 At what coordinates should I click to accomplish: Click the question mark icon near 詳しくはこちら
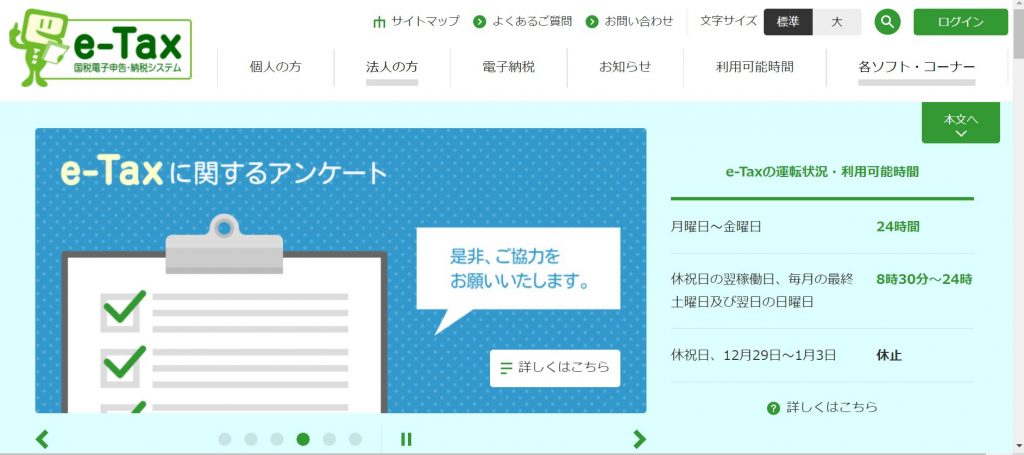(x=773, y=409)
